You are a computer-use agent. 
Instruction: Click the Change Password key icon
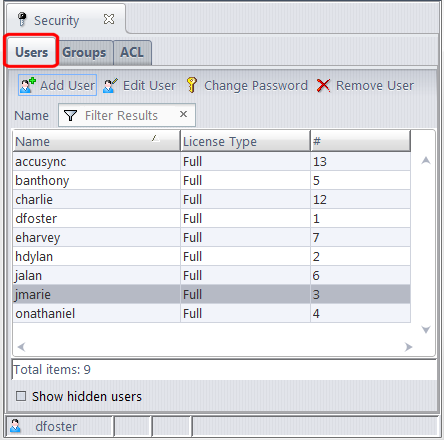(192, 85)
